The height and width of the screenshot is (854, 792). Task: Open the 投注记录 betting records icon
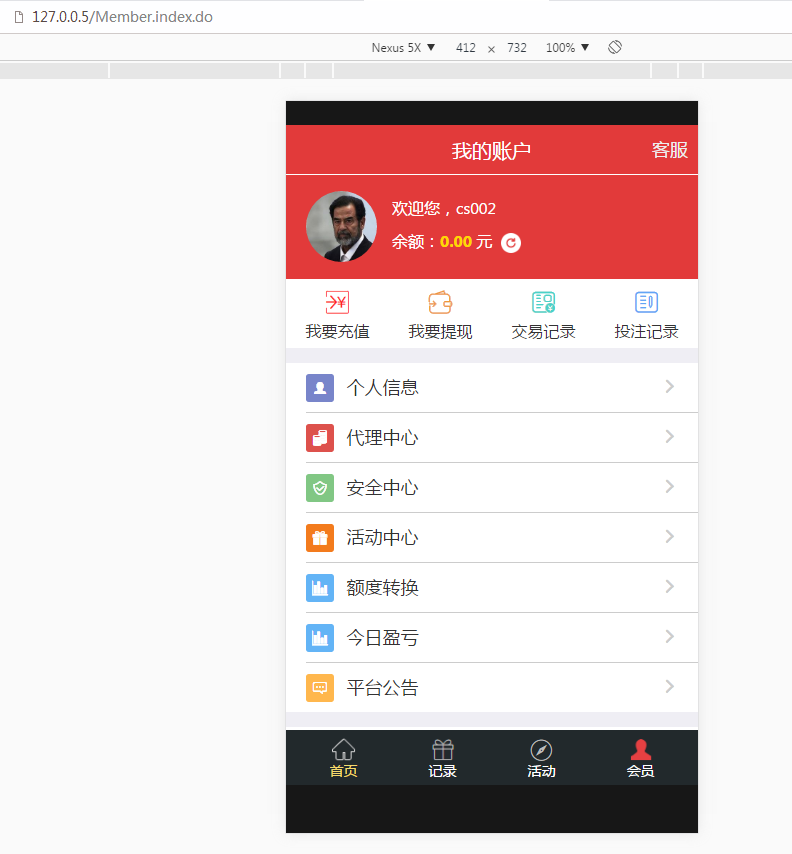pos(646,303)
